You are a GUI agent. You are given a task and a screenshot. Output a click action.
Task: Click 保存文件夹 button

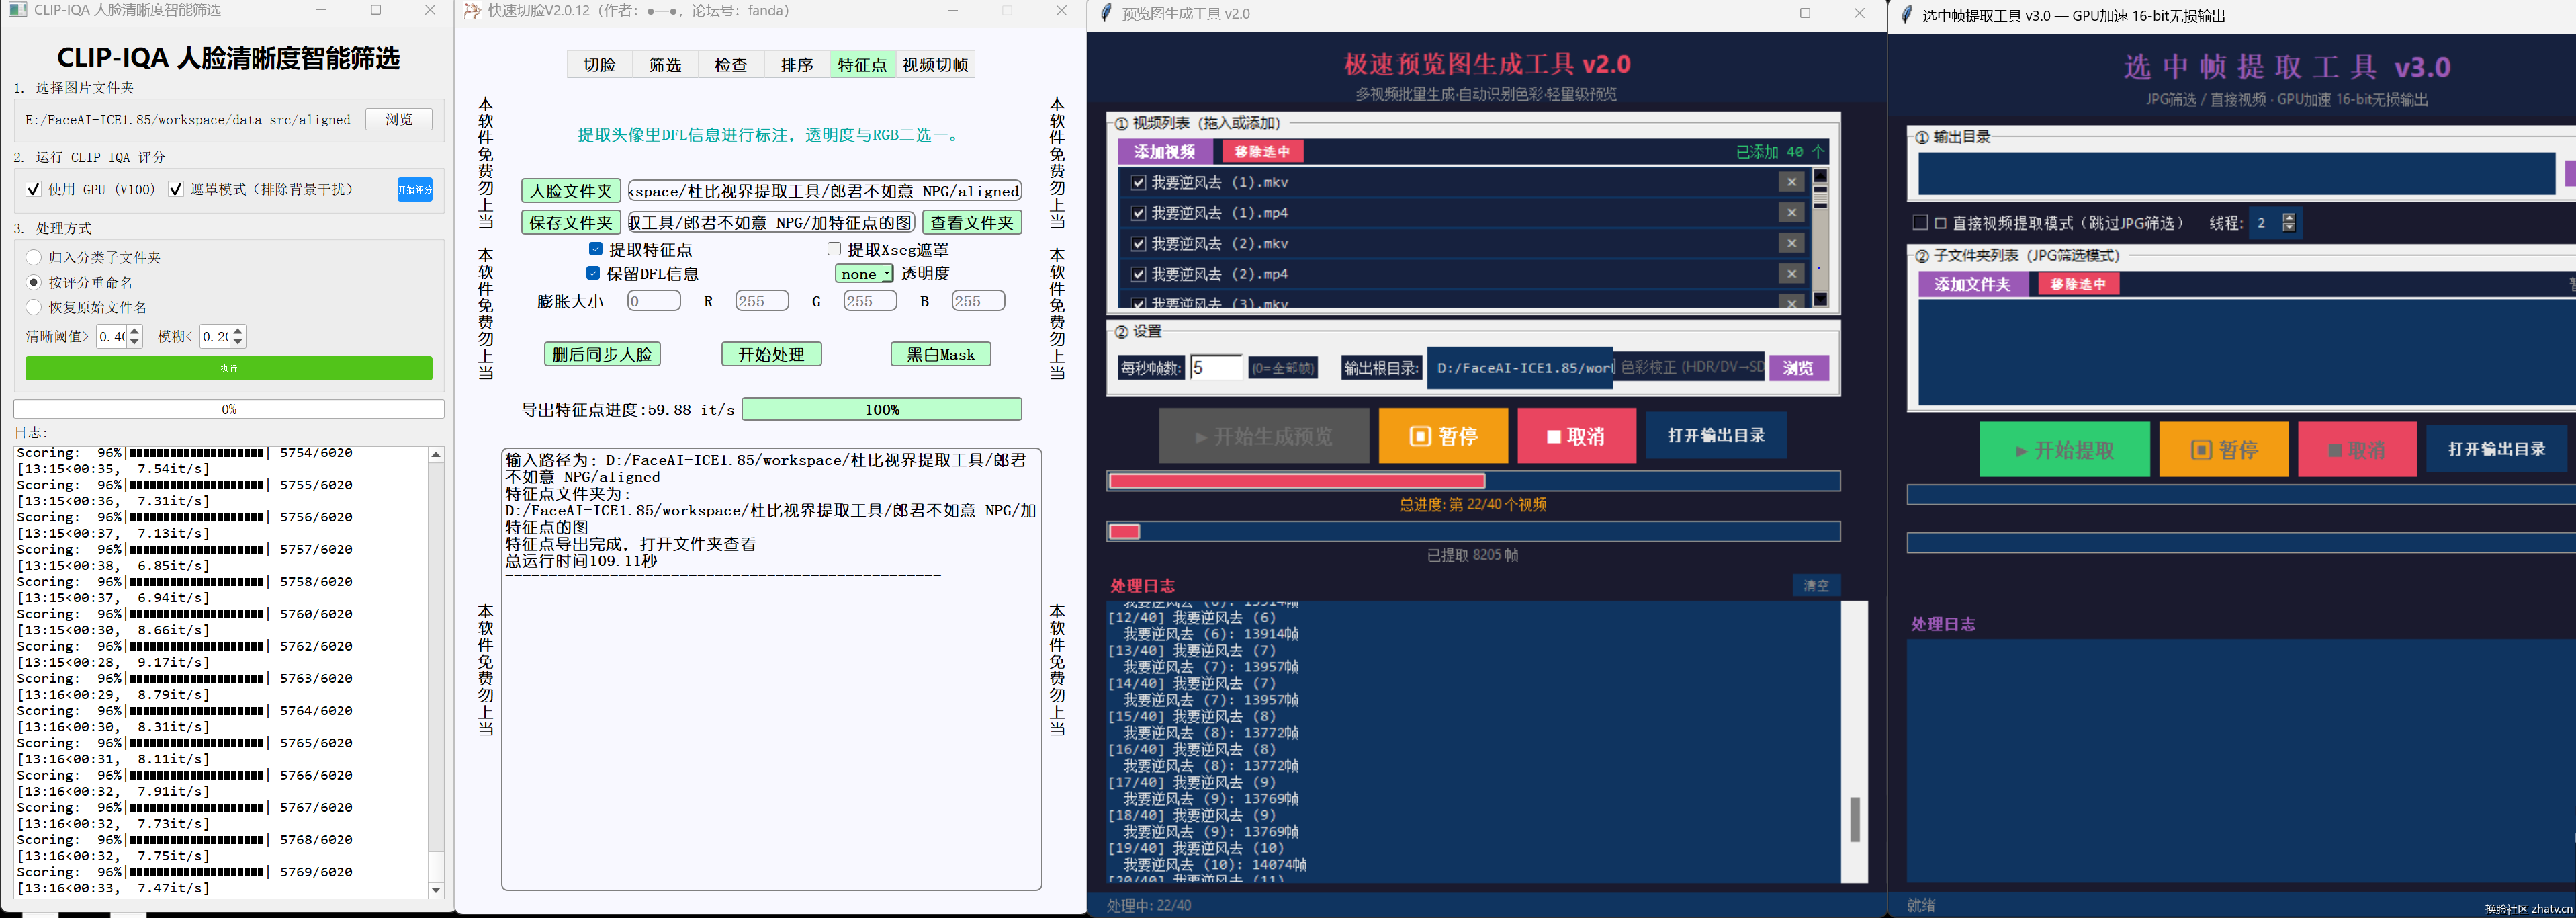(571, 222)
